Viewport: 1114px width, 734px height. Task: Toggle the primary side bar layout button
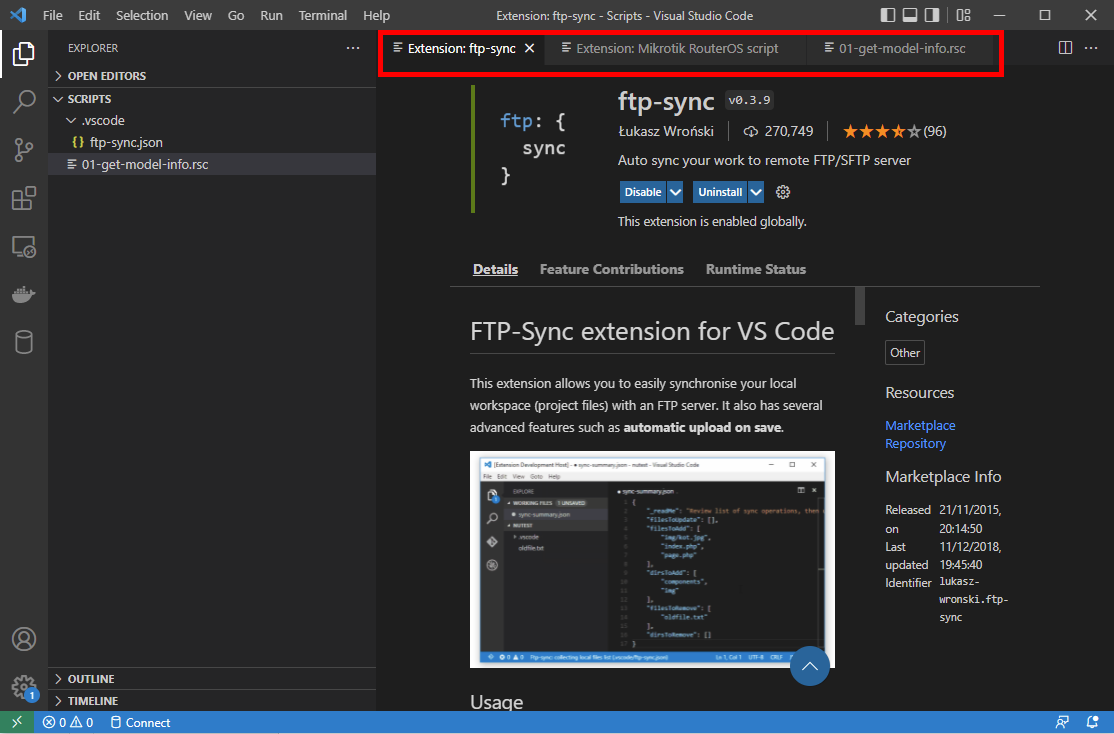point(888,15)
